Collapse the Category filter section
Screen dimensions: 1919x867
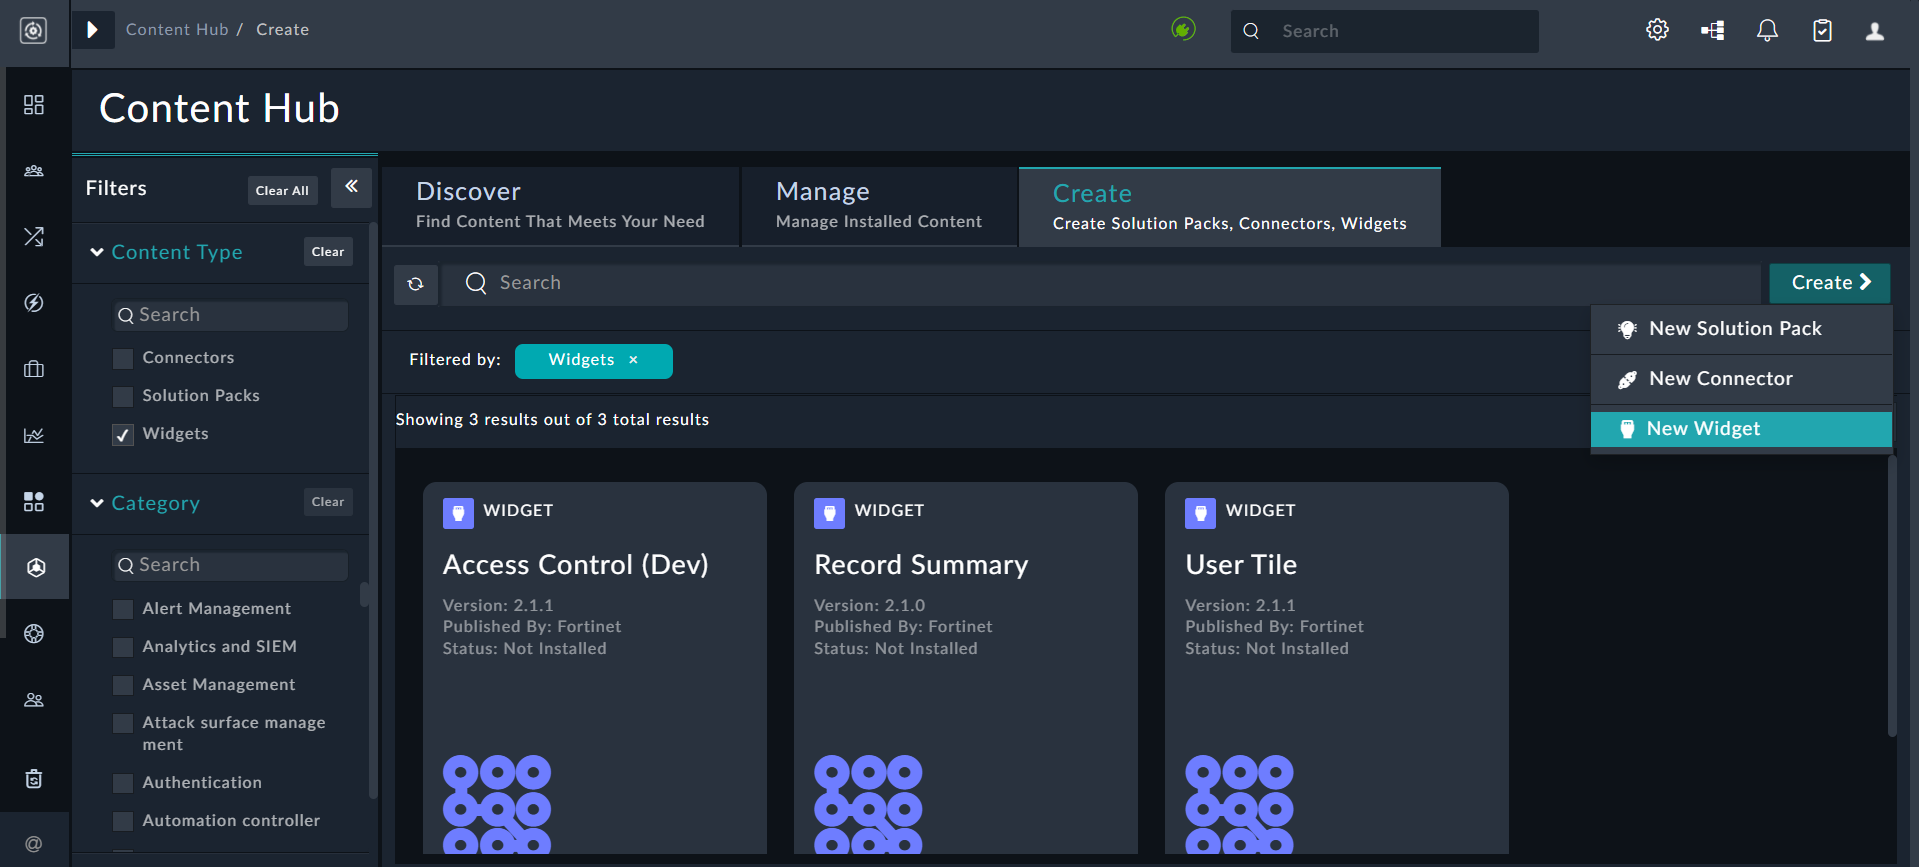coord(97,503)
